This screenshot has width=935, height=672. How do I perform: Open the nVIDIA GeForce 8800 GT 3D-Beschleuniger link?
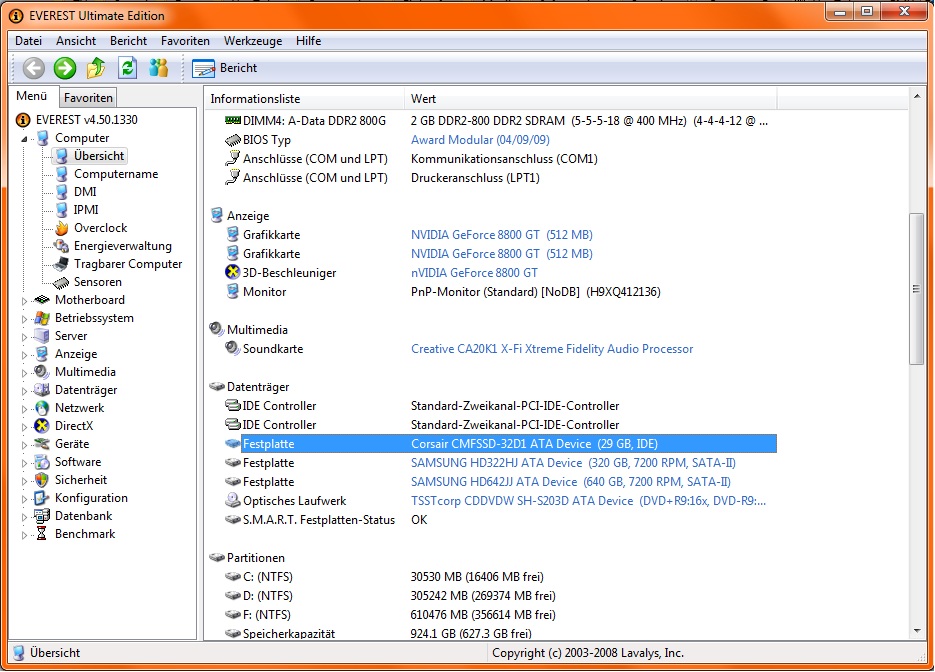(x=474, y=273)
